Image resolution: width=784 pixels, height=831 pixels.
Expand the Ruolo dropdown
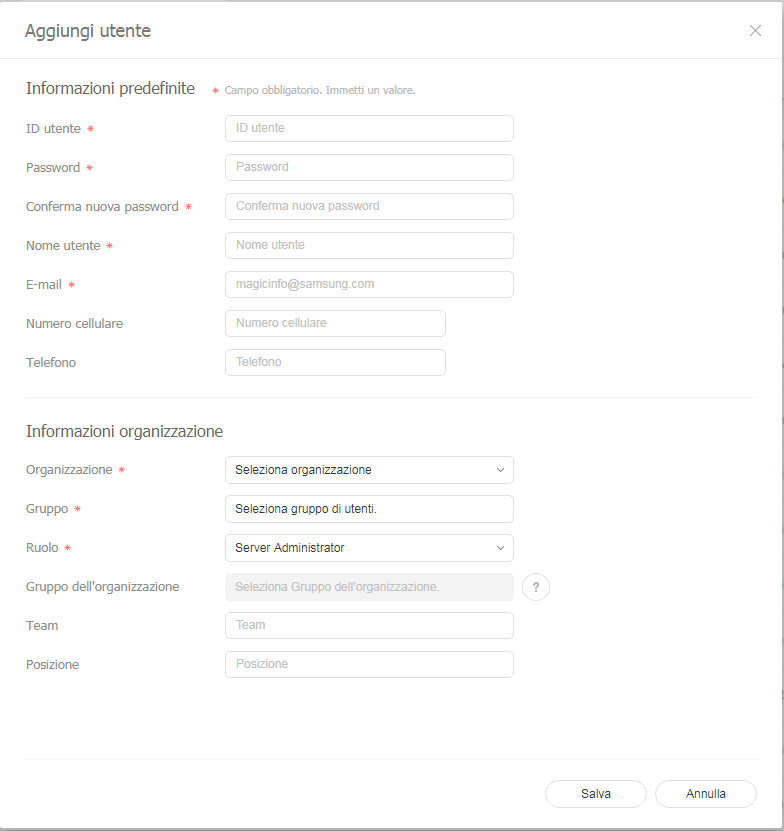coord(368,548)
